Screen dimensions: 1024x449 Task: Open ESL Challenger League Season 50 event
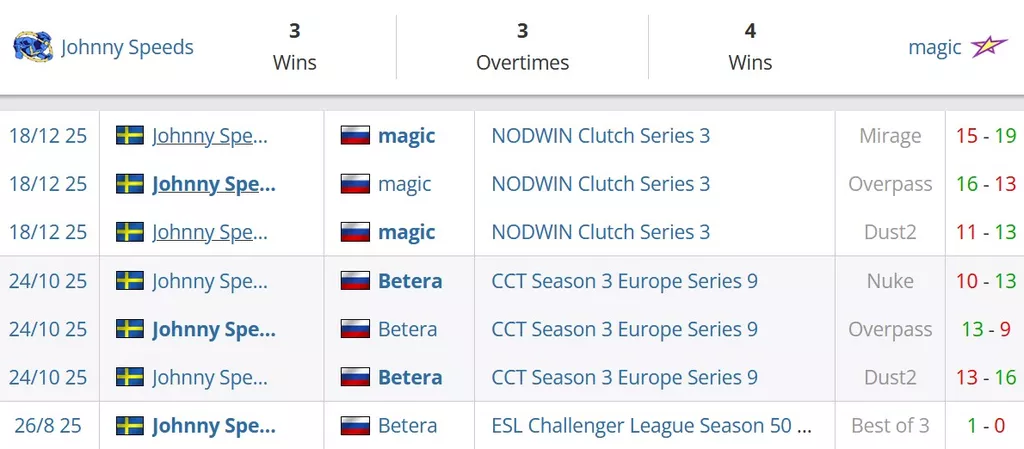[651, 426]
